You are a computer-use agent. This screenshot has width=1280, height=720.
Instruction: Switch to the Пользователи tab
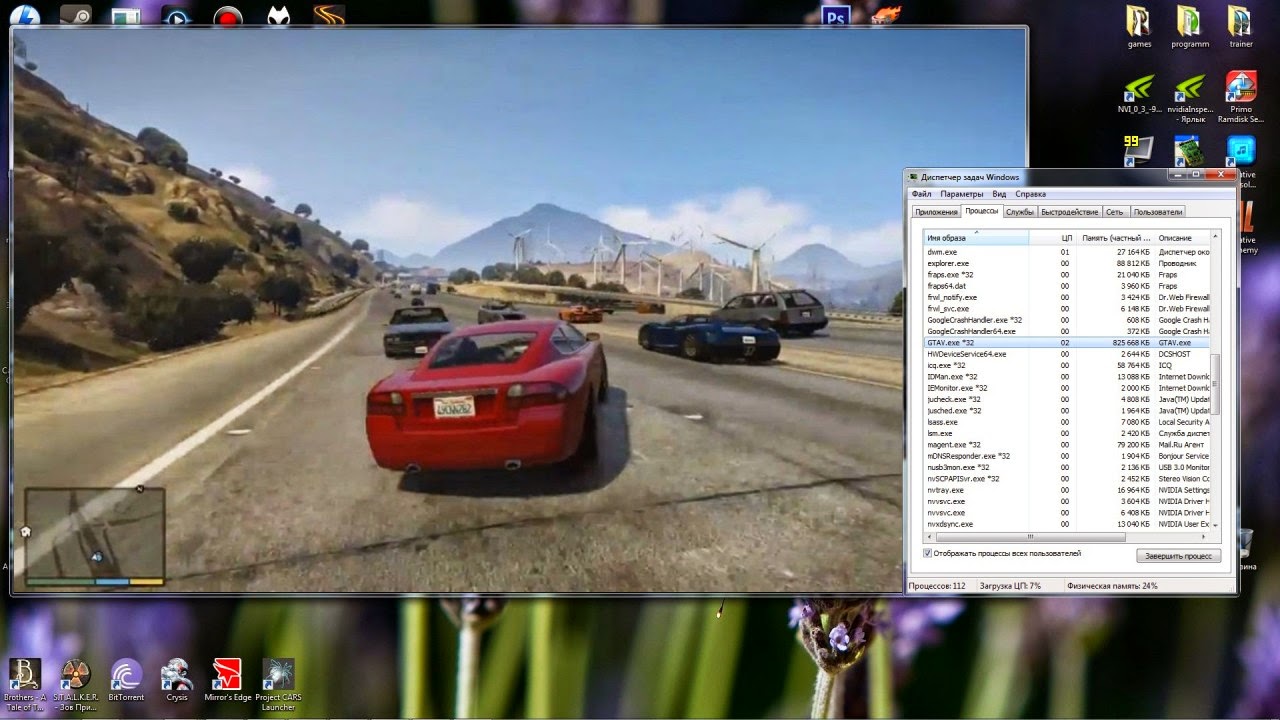(1157, 212)
